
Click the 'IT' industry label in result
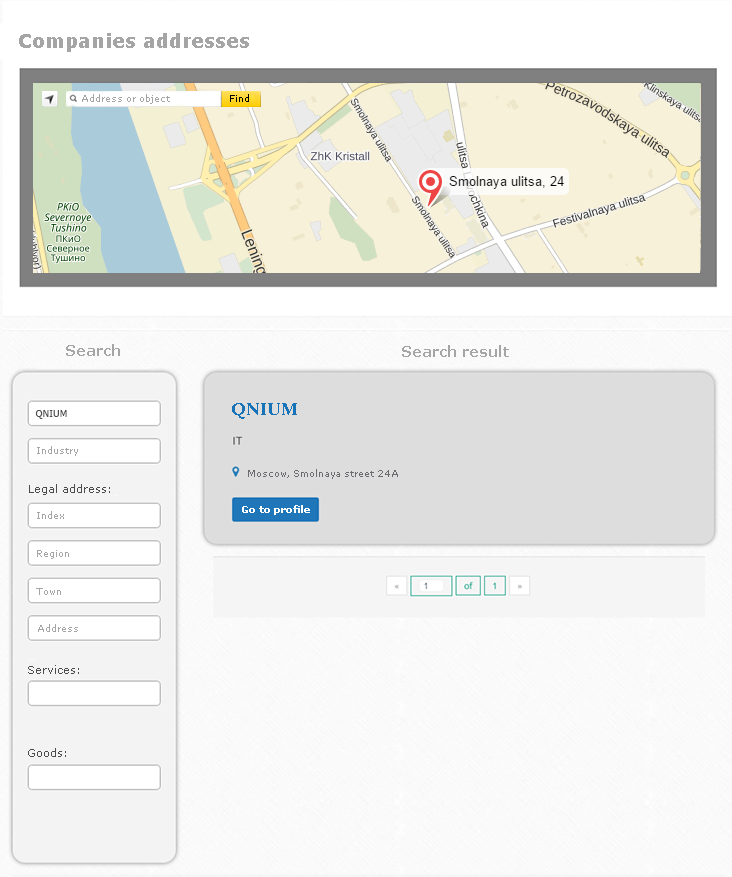pos(237,441)
